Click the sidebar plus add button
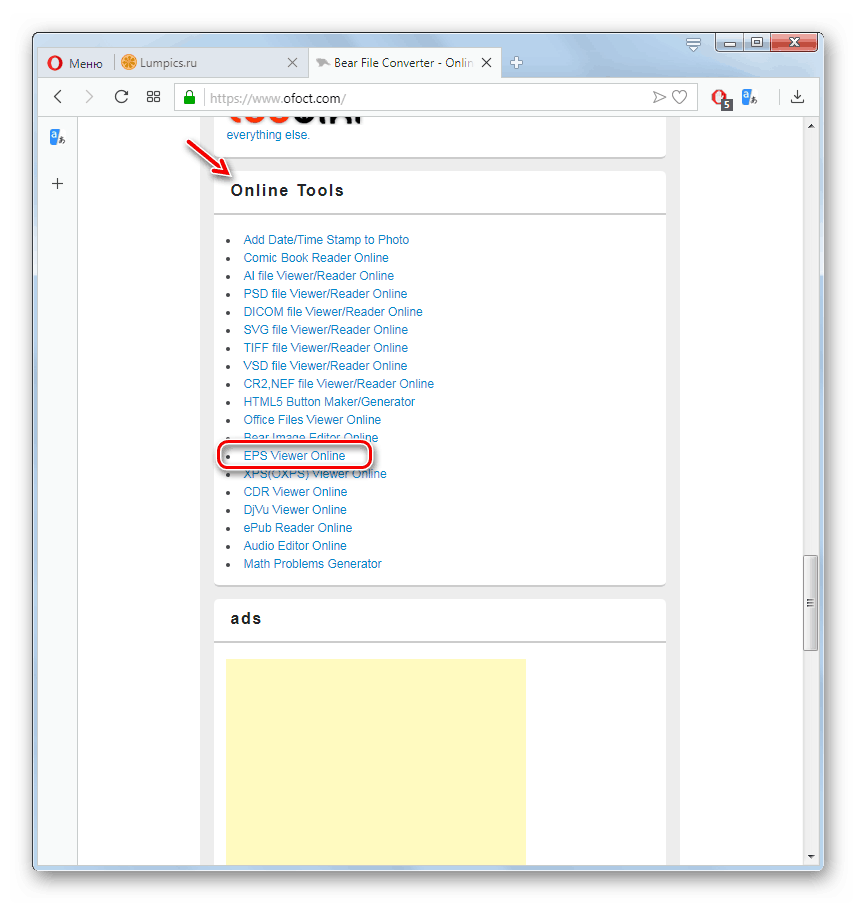This screenshot has width=857, height=904. coord(58,184)
